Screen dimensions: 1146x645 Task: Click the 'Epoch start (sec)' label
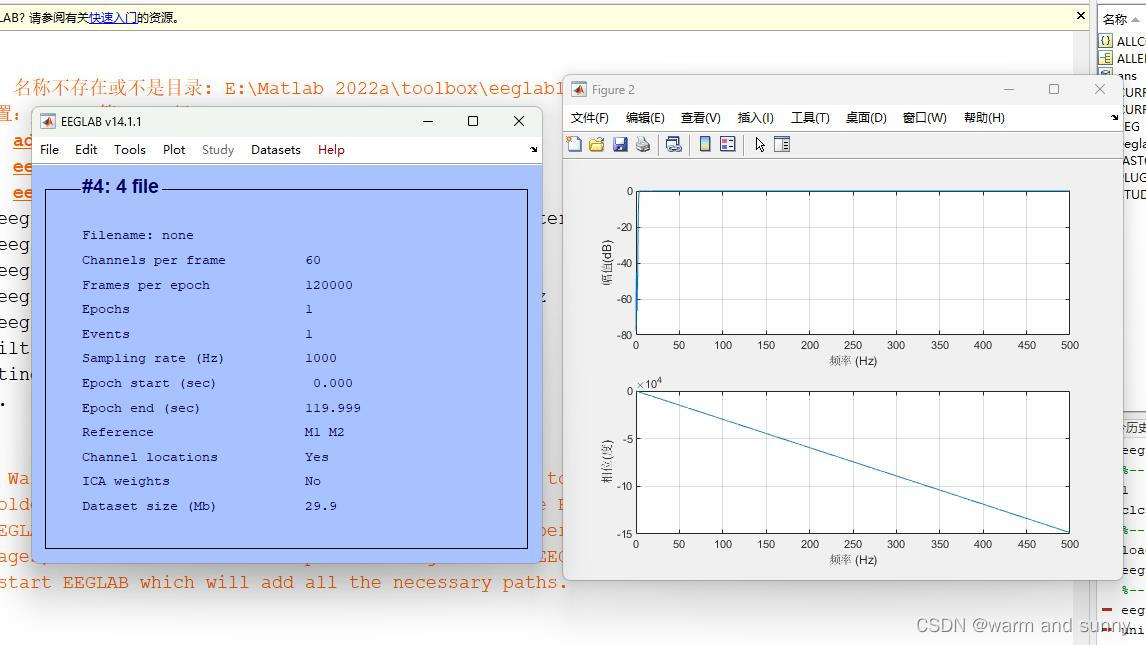[149, 383]
